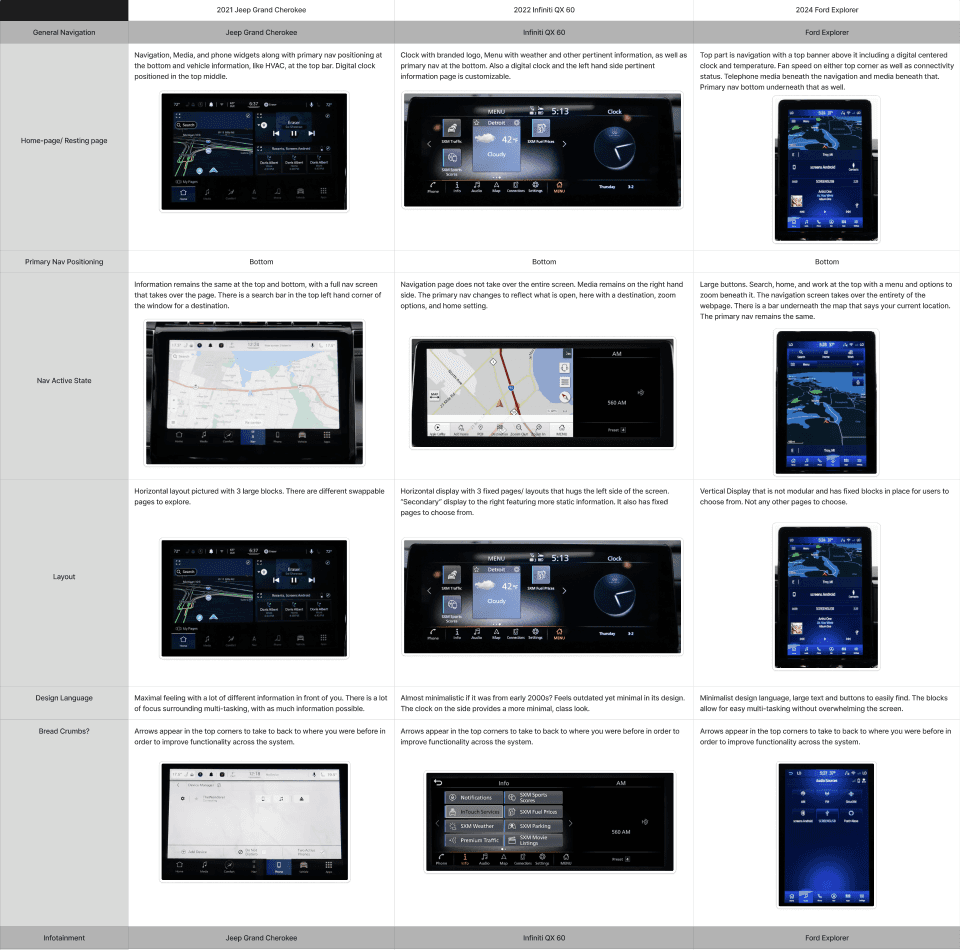This screenshot has height=950, width=960.
Task: Open the Infiniti home-page screen thumbnail
Action: (542, 150)
